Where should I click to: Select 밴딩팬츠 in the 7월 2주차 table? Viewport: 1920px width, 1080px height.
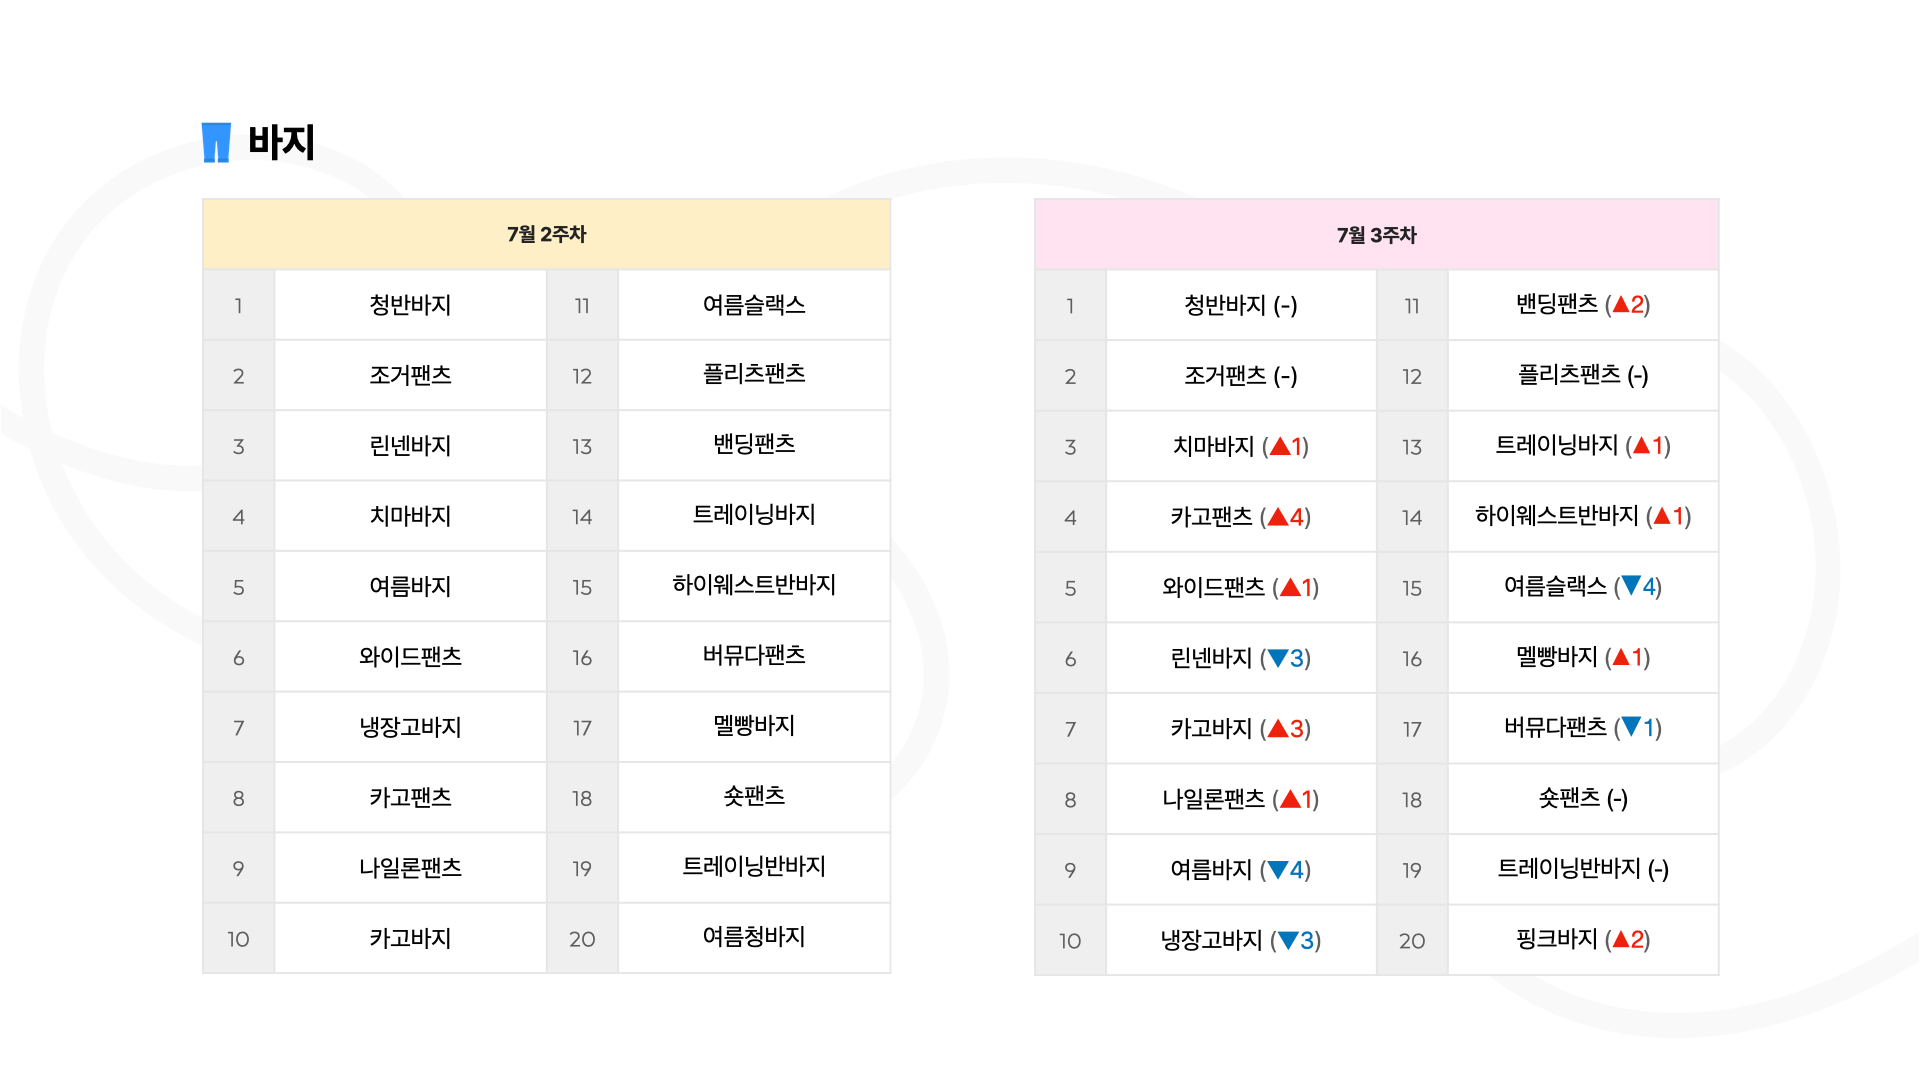[x=754, y=444]
